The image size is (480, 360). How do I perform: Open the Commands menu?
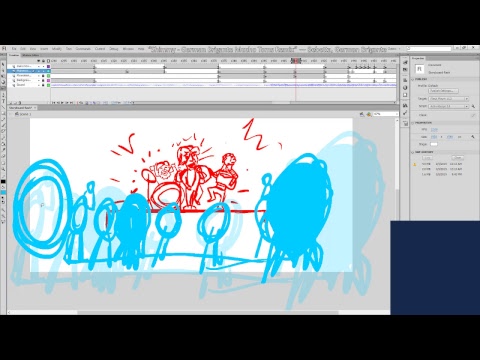coord(83,49)
